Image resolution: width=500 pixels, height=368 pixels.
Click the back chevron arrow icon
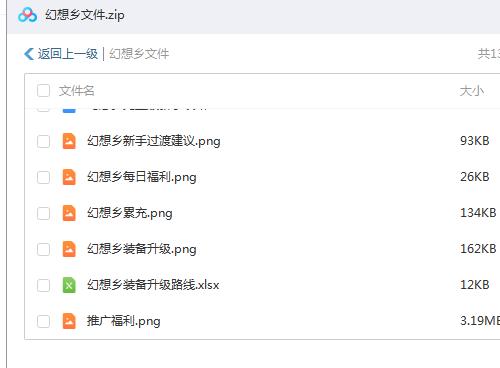point(29,54)
